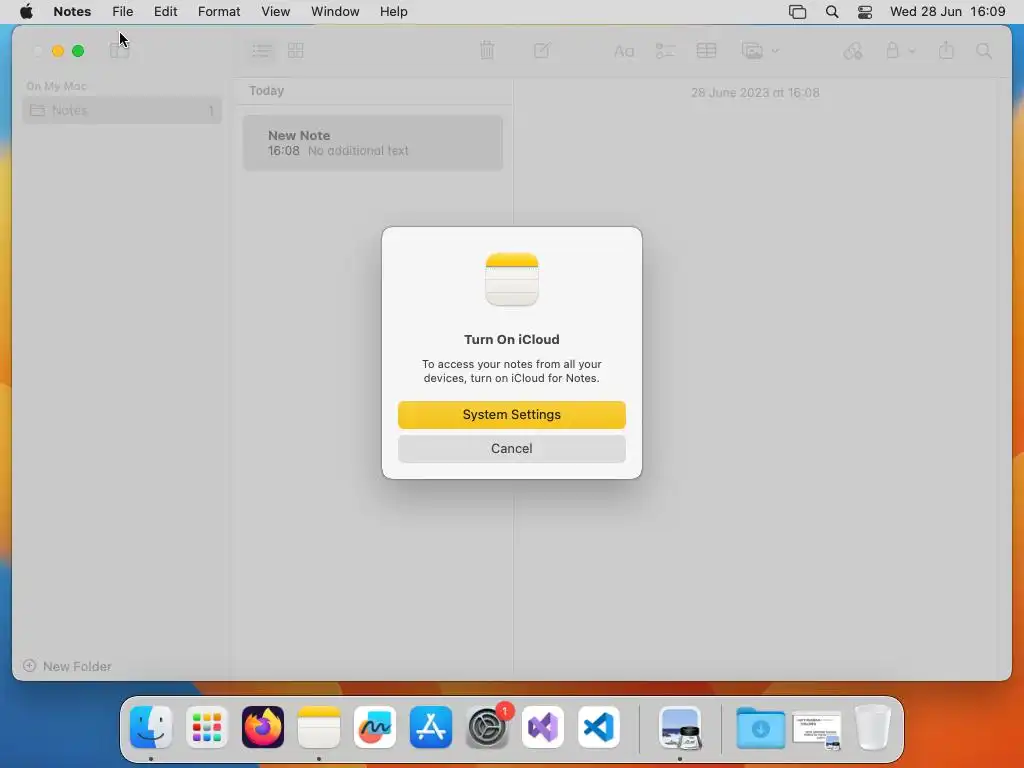Click the search icon in Notes toolbar
The width and height of the screenshot is (1024, 768).
(x=984, y=51)
